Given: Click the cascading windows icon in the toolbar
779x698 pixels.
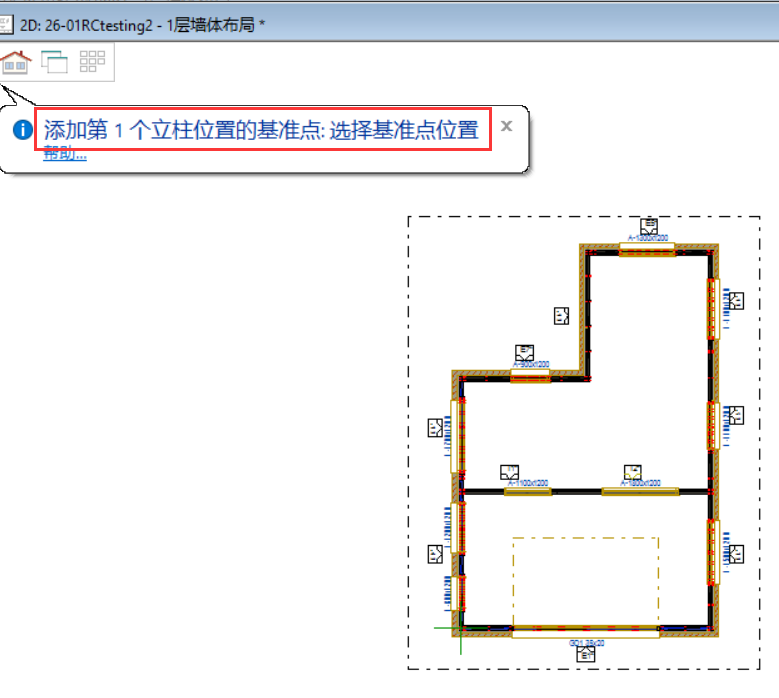Looking at the screenshot, I should tap(54, 62).
